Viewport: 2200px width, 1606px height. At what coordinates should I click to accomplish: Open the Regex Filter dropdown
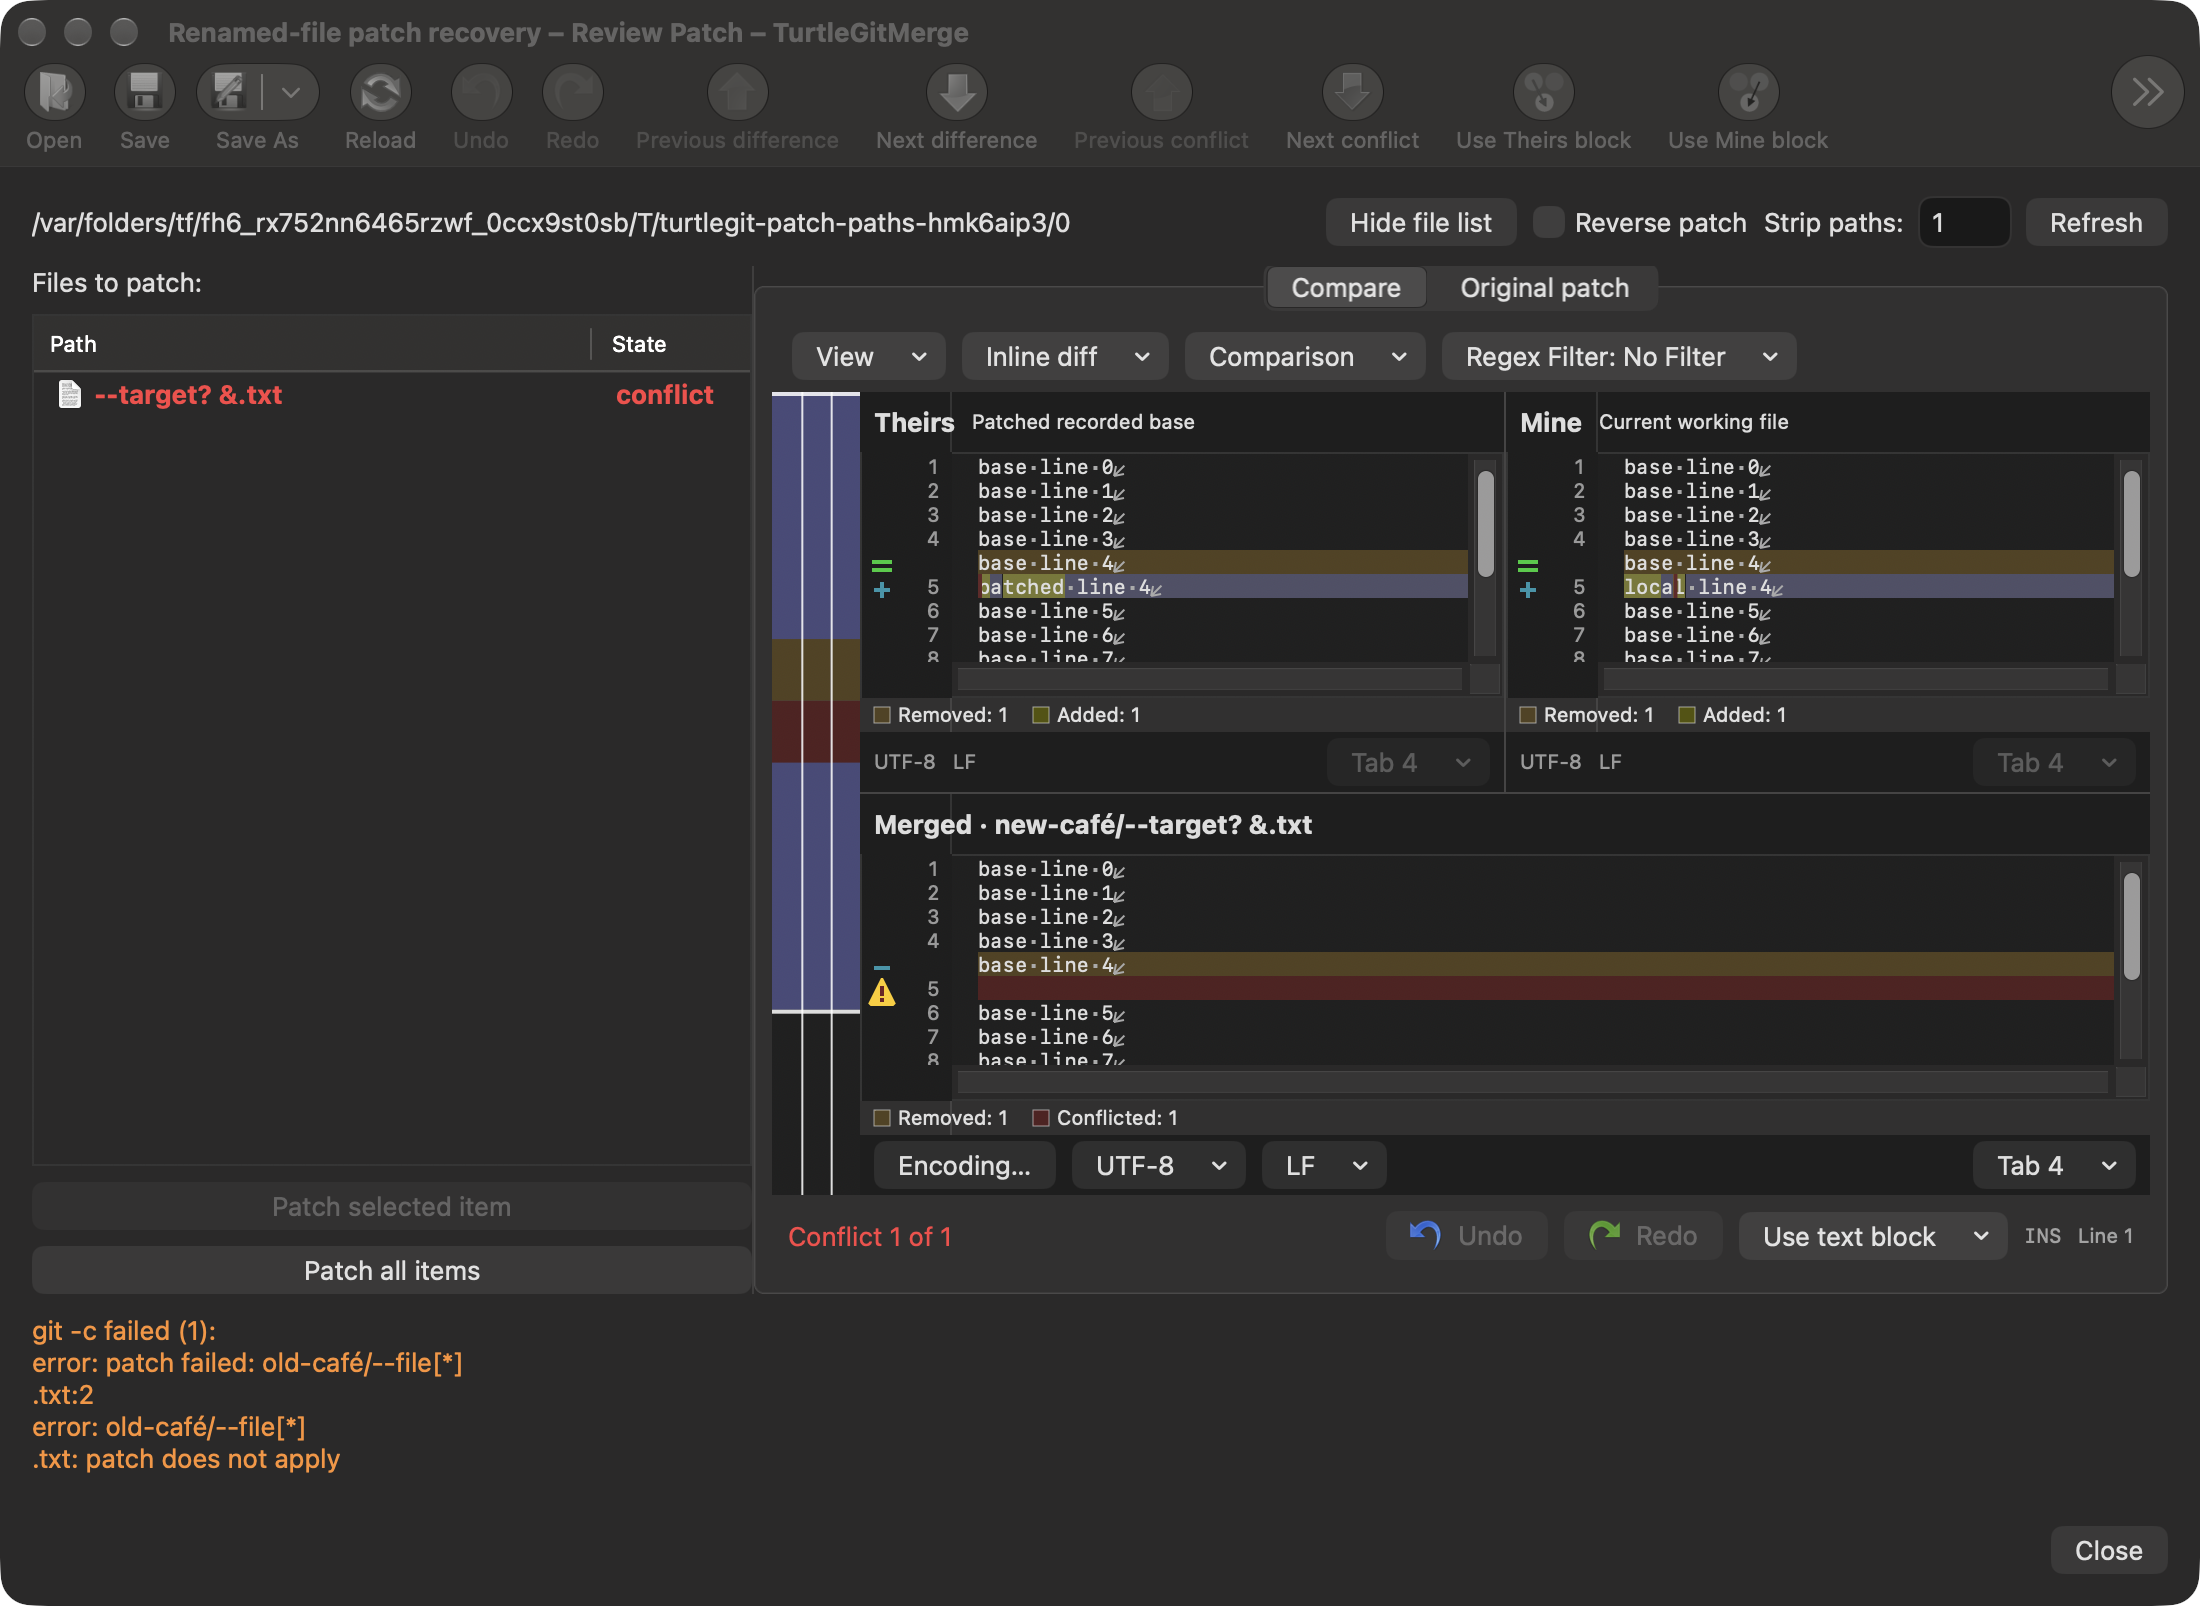[1618, 357]
